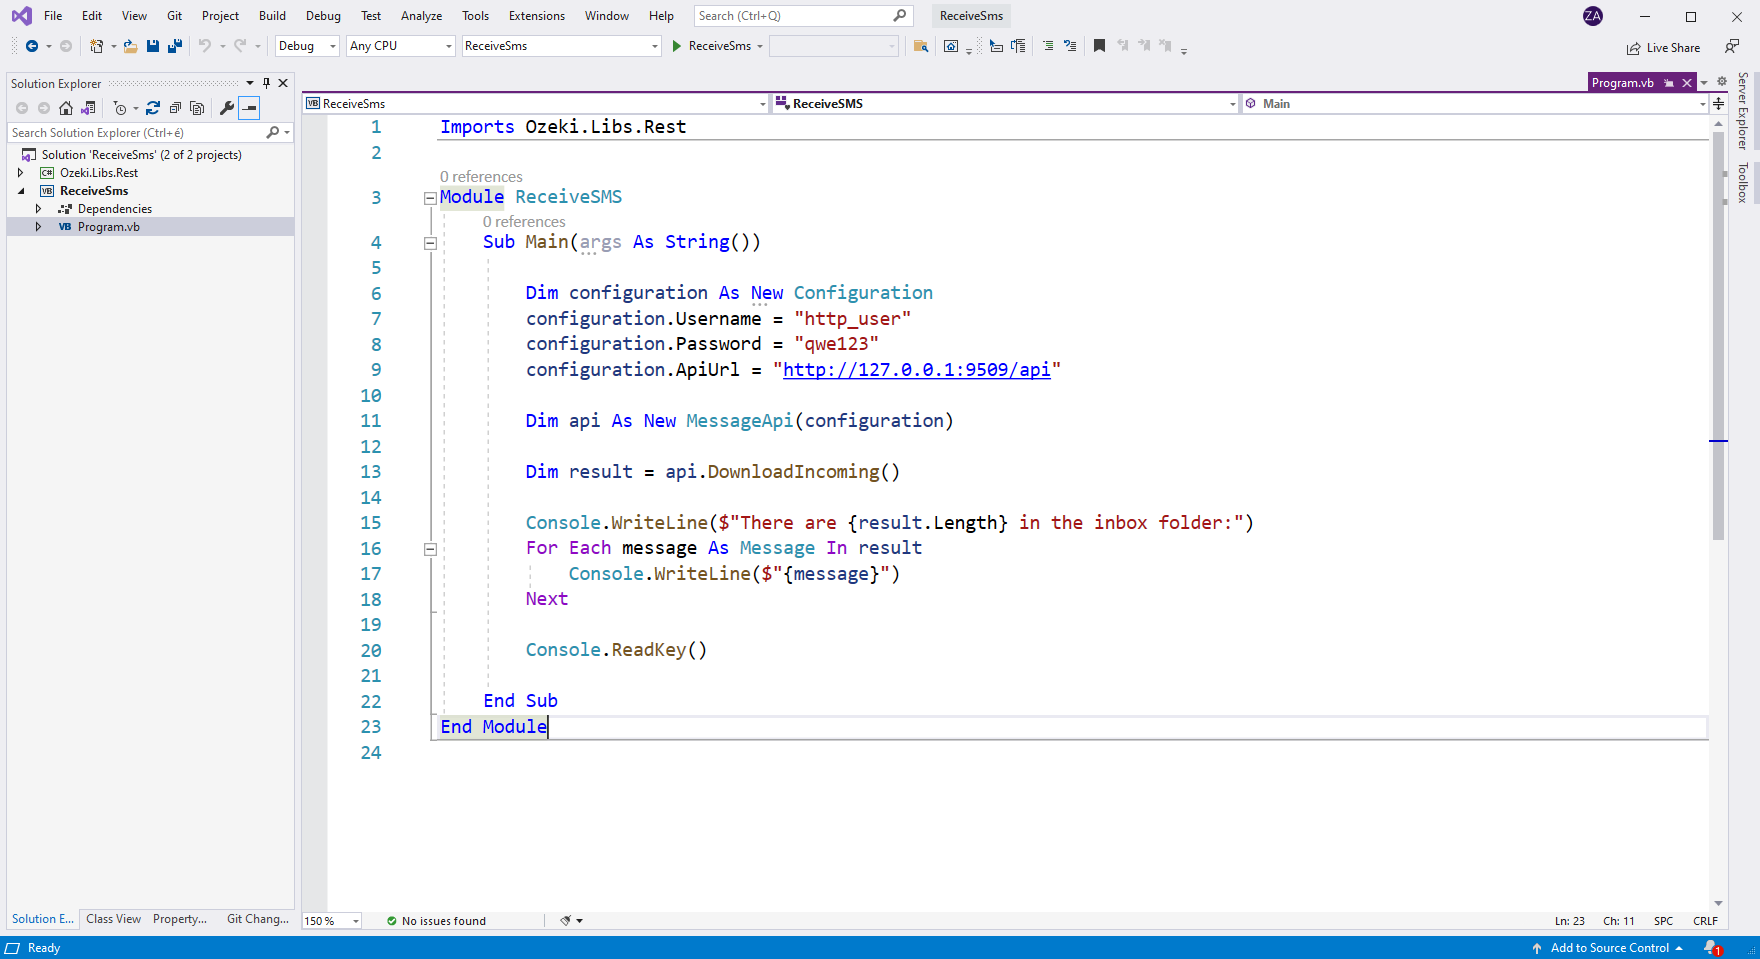This screenshot has height=959, width=1760.
Task: Click Sync with Active Document icon
Action: coord(153,108)
